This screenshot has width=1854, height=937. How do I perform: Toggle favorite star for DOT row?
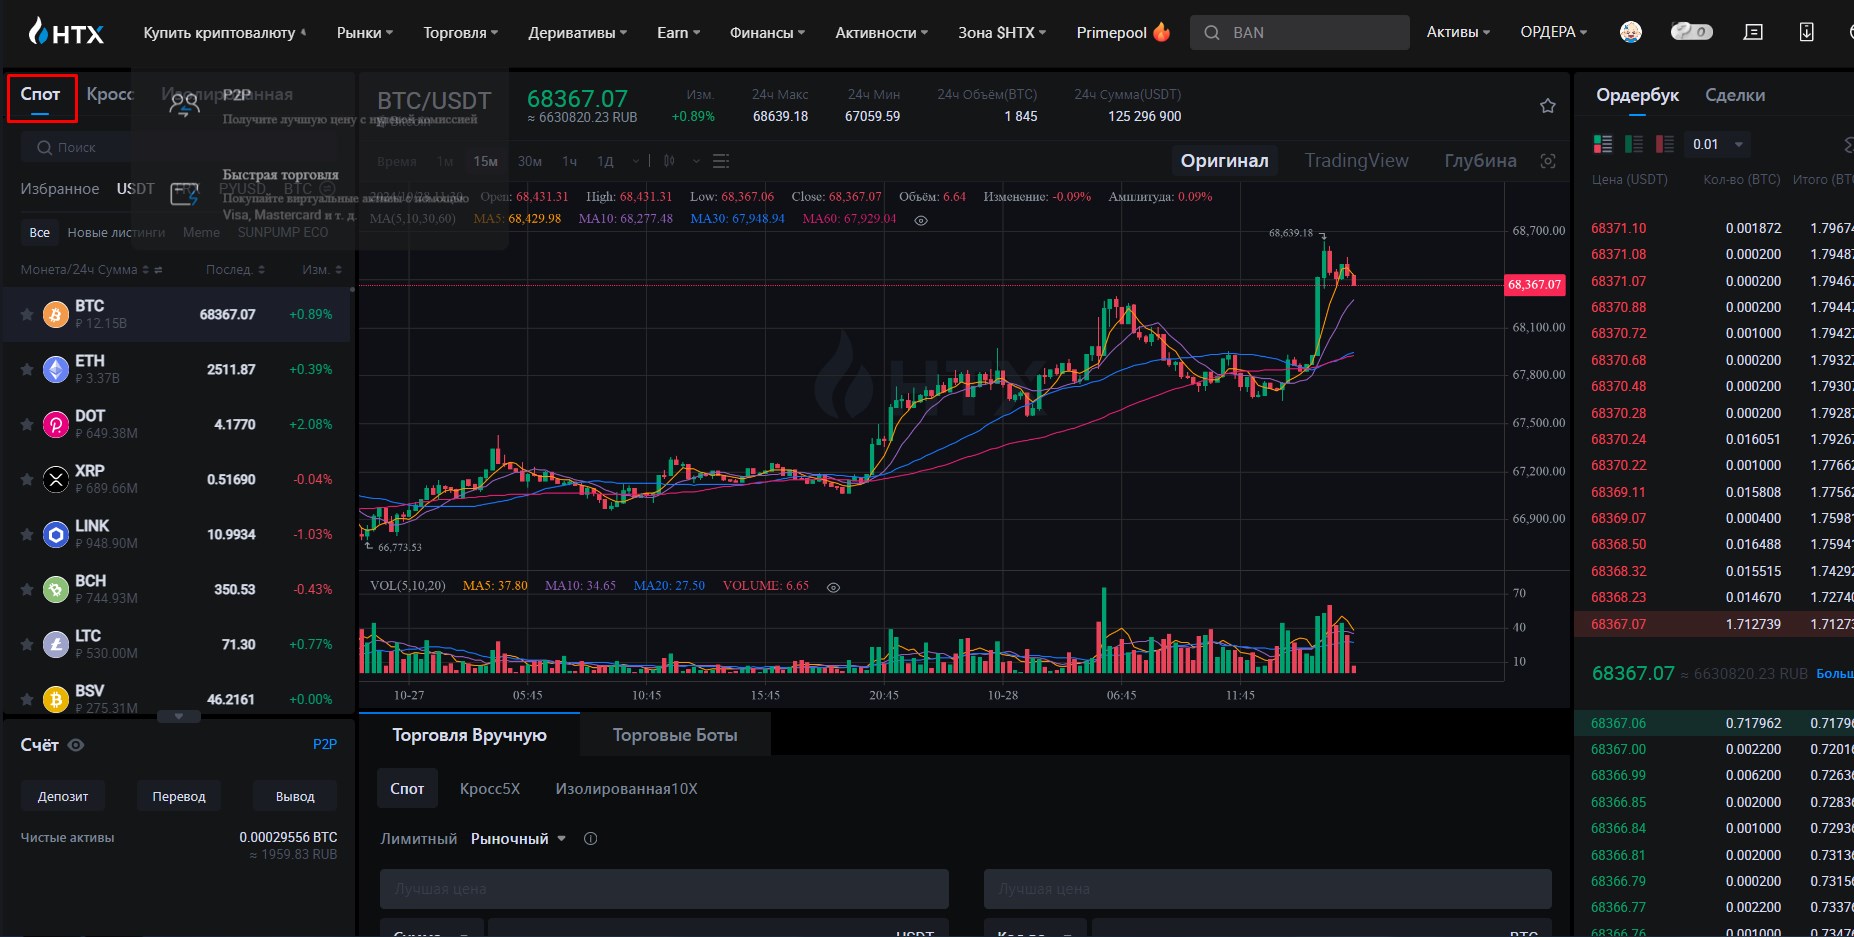click(x=27, y=425)
